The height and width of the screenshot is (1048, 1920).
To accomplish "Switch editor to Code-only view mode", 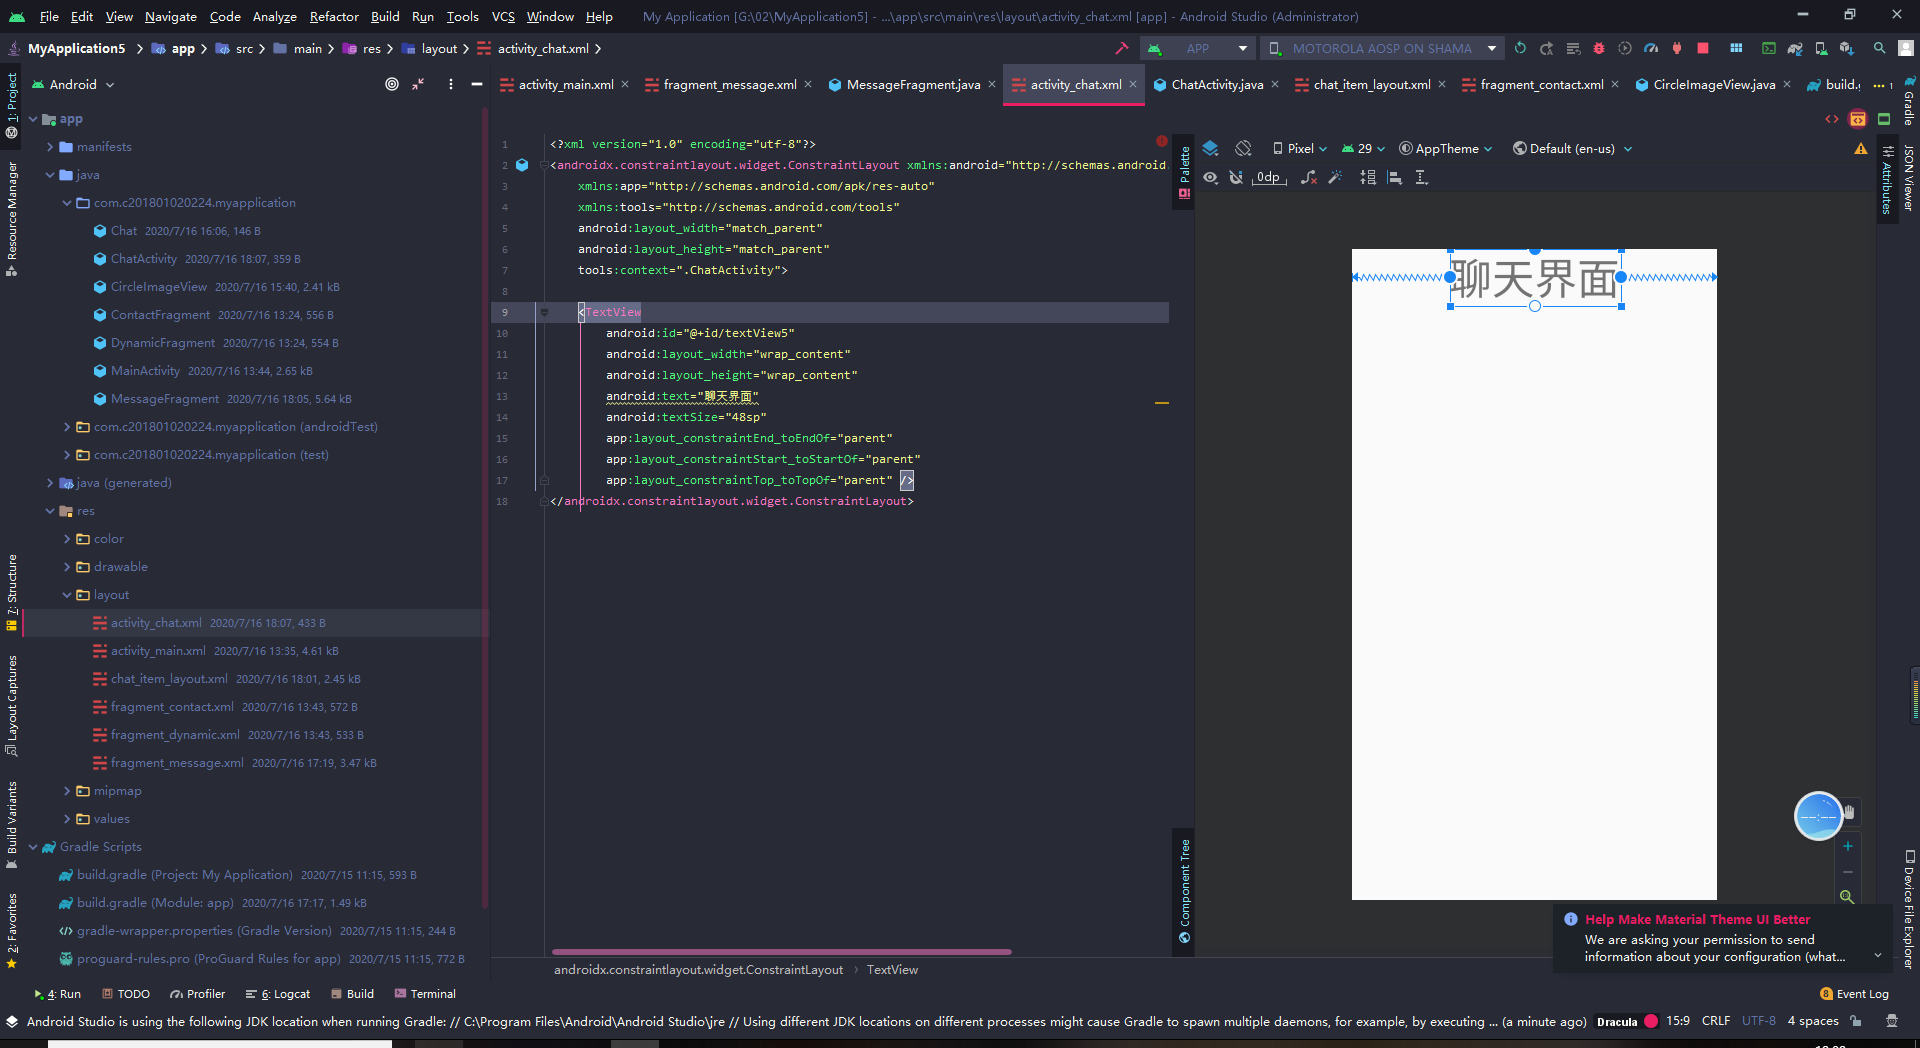I will (1832, 119).
